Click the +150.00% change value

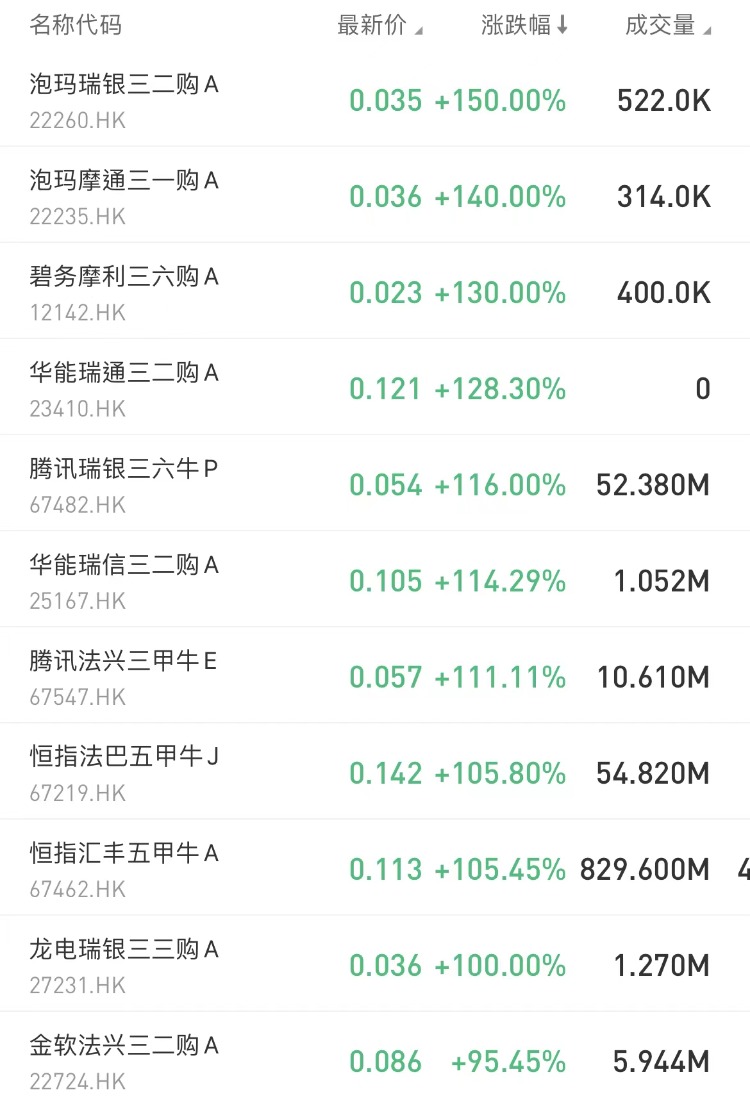(500, 101)
